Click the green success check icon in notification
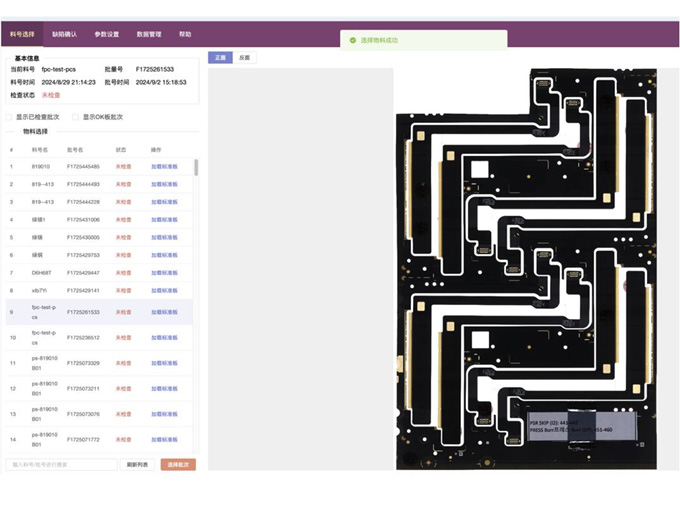Screen dimensions: 680x515 (353, 40)
